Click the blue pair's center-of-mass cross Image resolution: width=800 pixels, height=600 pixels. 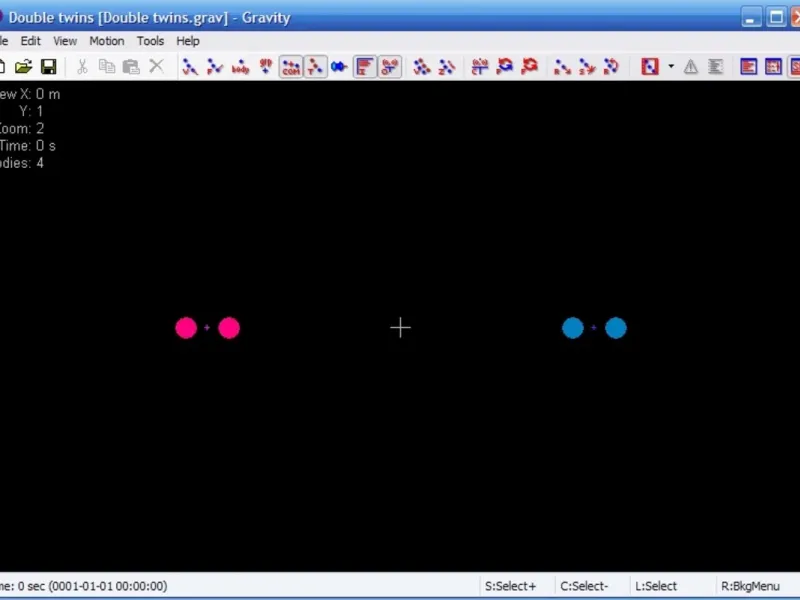coord(594,328)
